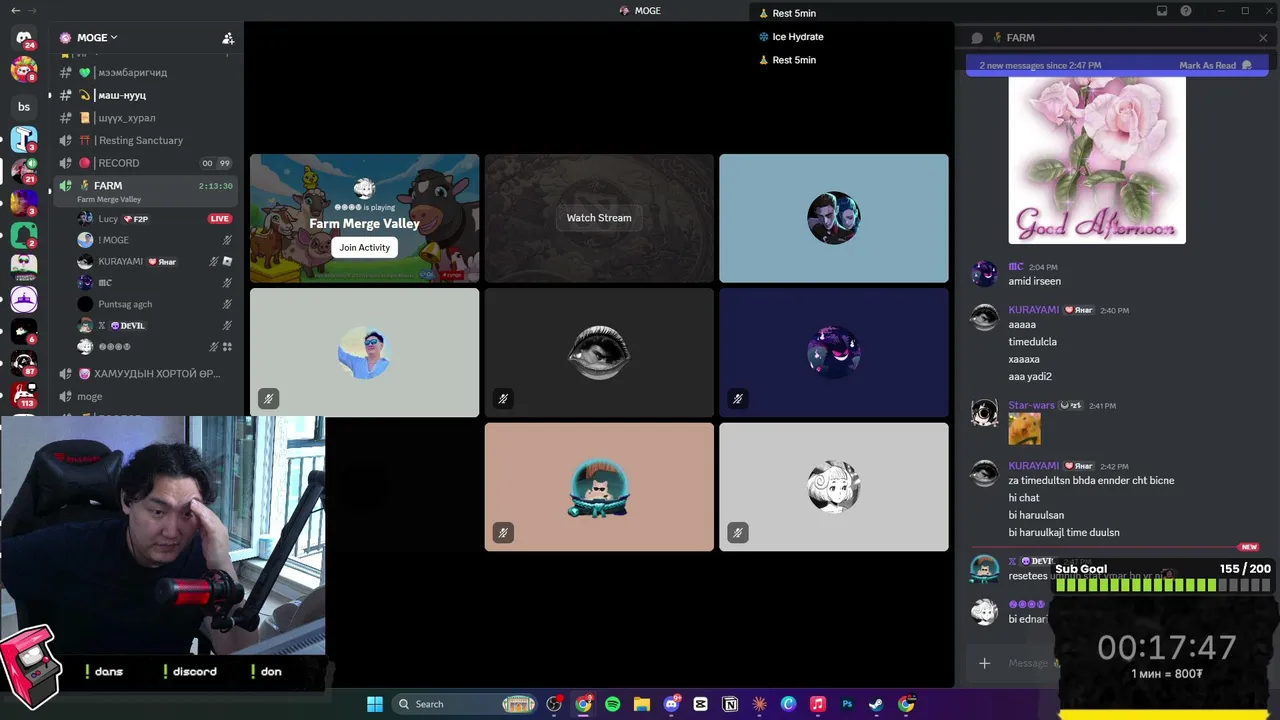The height and width of the screenshot is (720, 1280).
Task: Open Spotify from the taskbar
Action: (612, 704)
